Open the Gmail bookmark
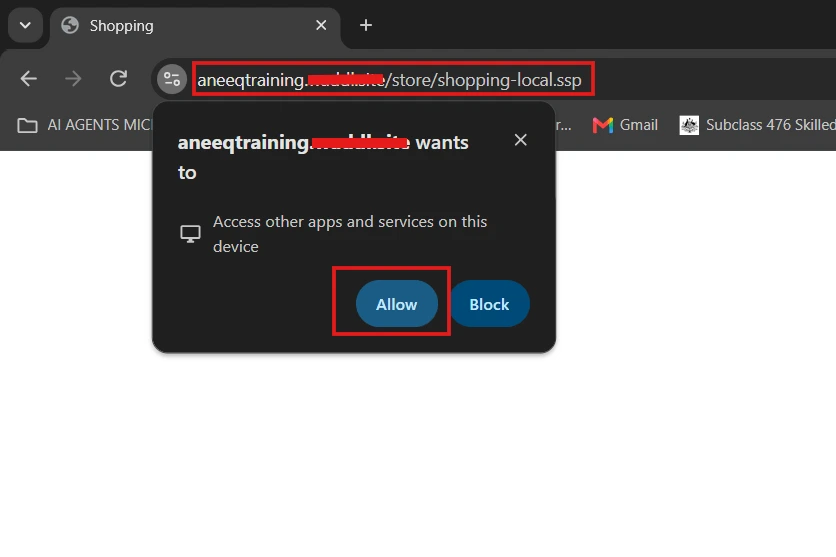This screenshot has width=836, height=557. (625, 125)
